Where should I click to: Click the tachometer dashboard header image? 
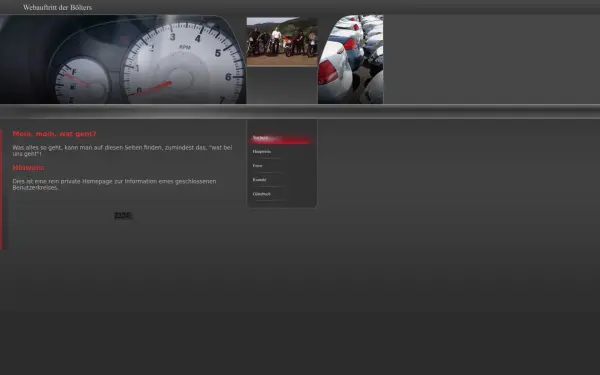coord(122,59)
